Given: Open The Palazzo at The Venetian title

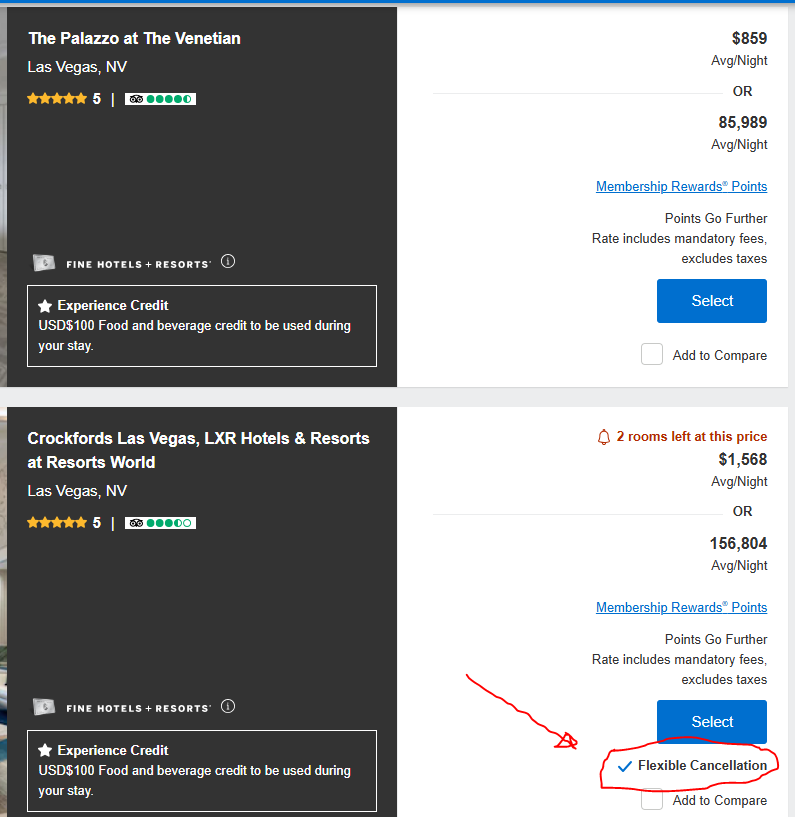Looking at the screenshot, I should tap(134, 39).
